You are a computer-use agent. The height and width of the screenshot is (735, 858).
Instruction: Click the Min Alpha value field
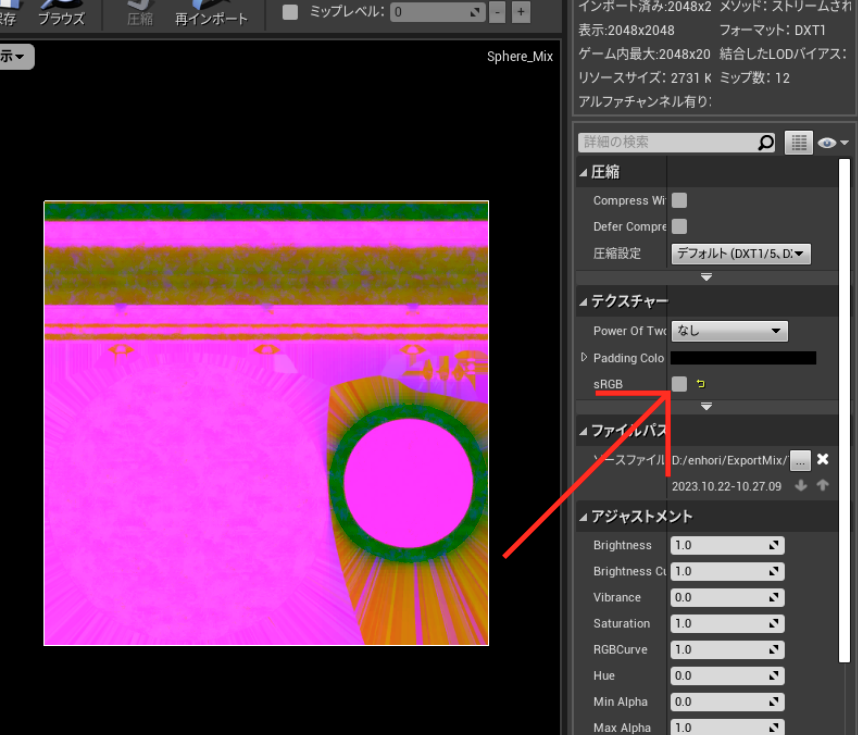coord(727,702)
